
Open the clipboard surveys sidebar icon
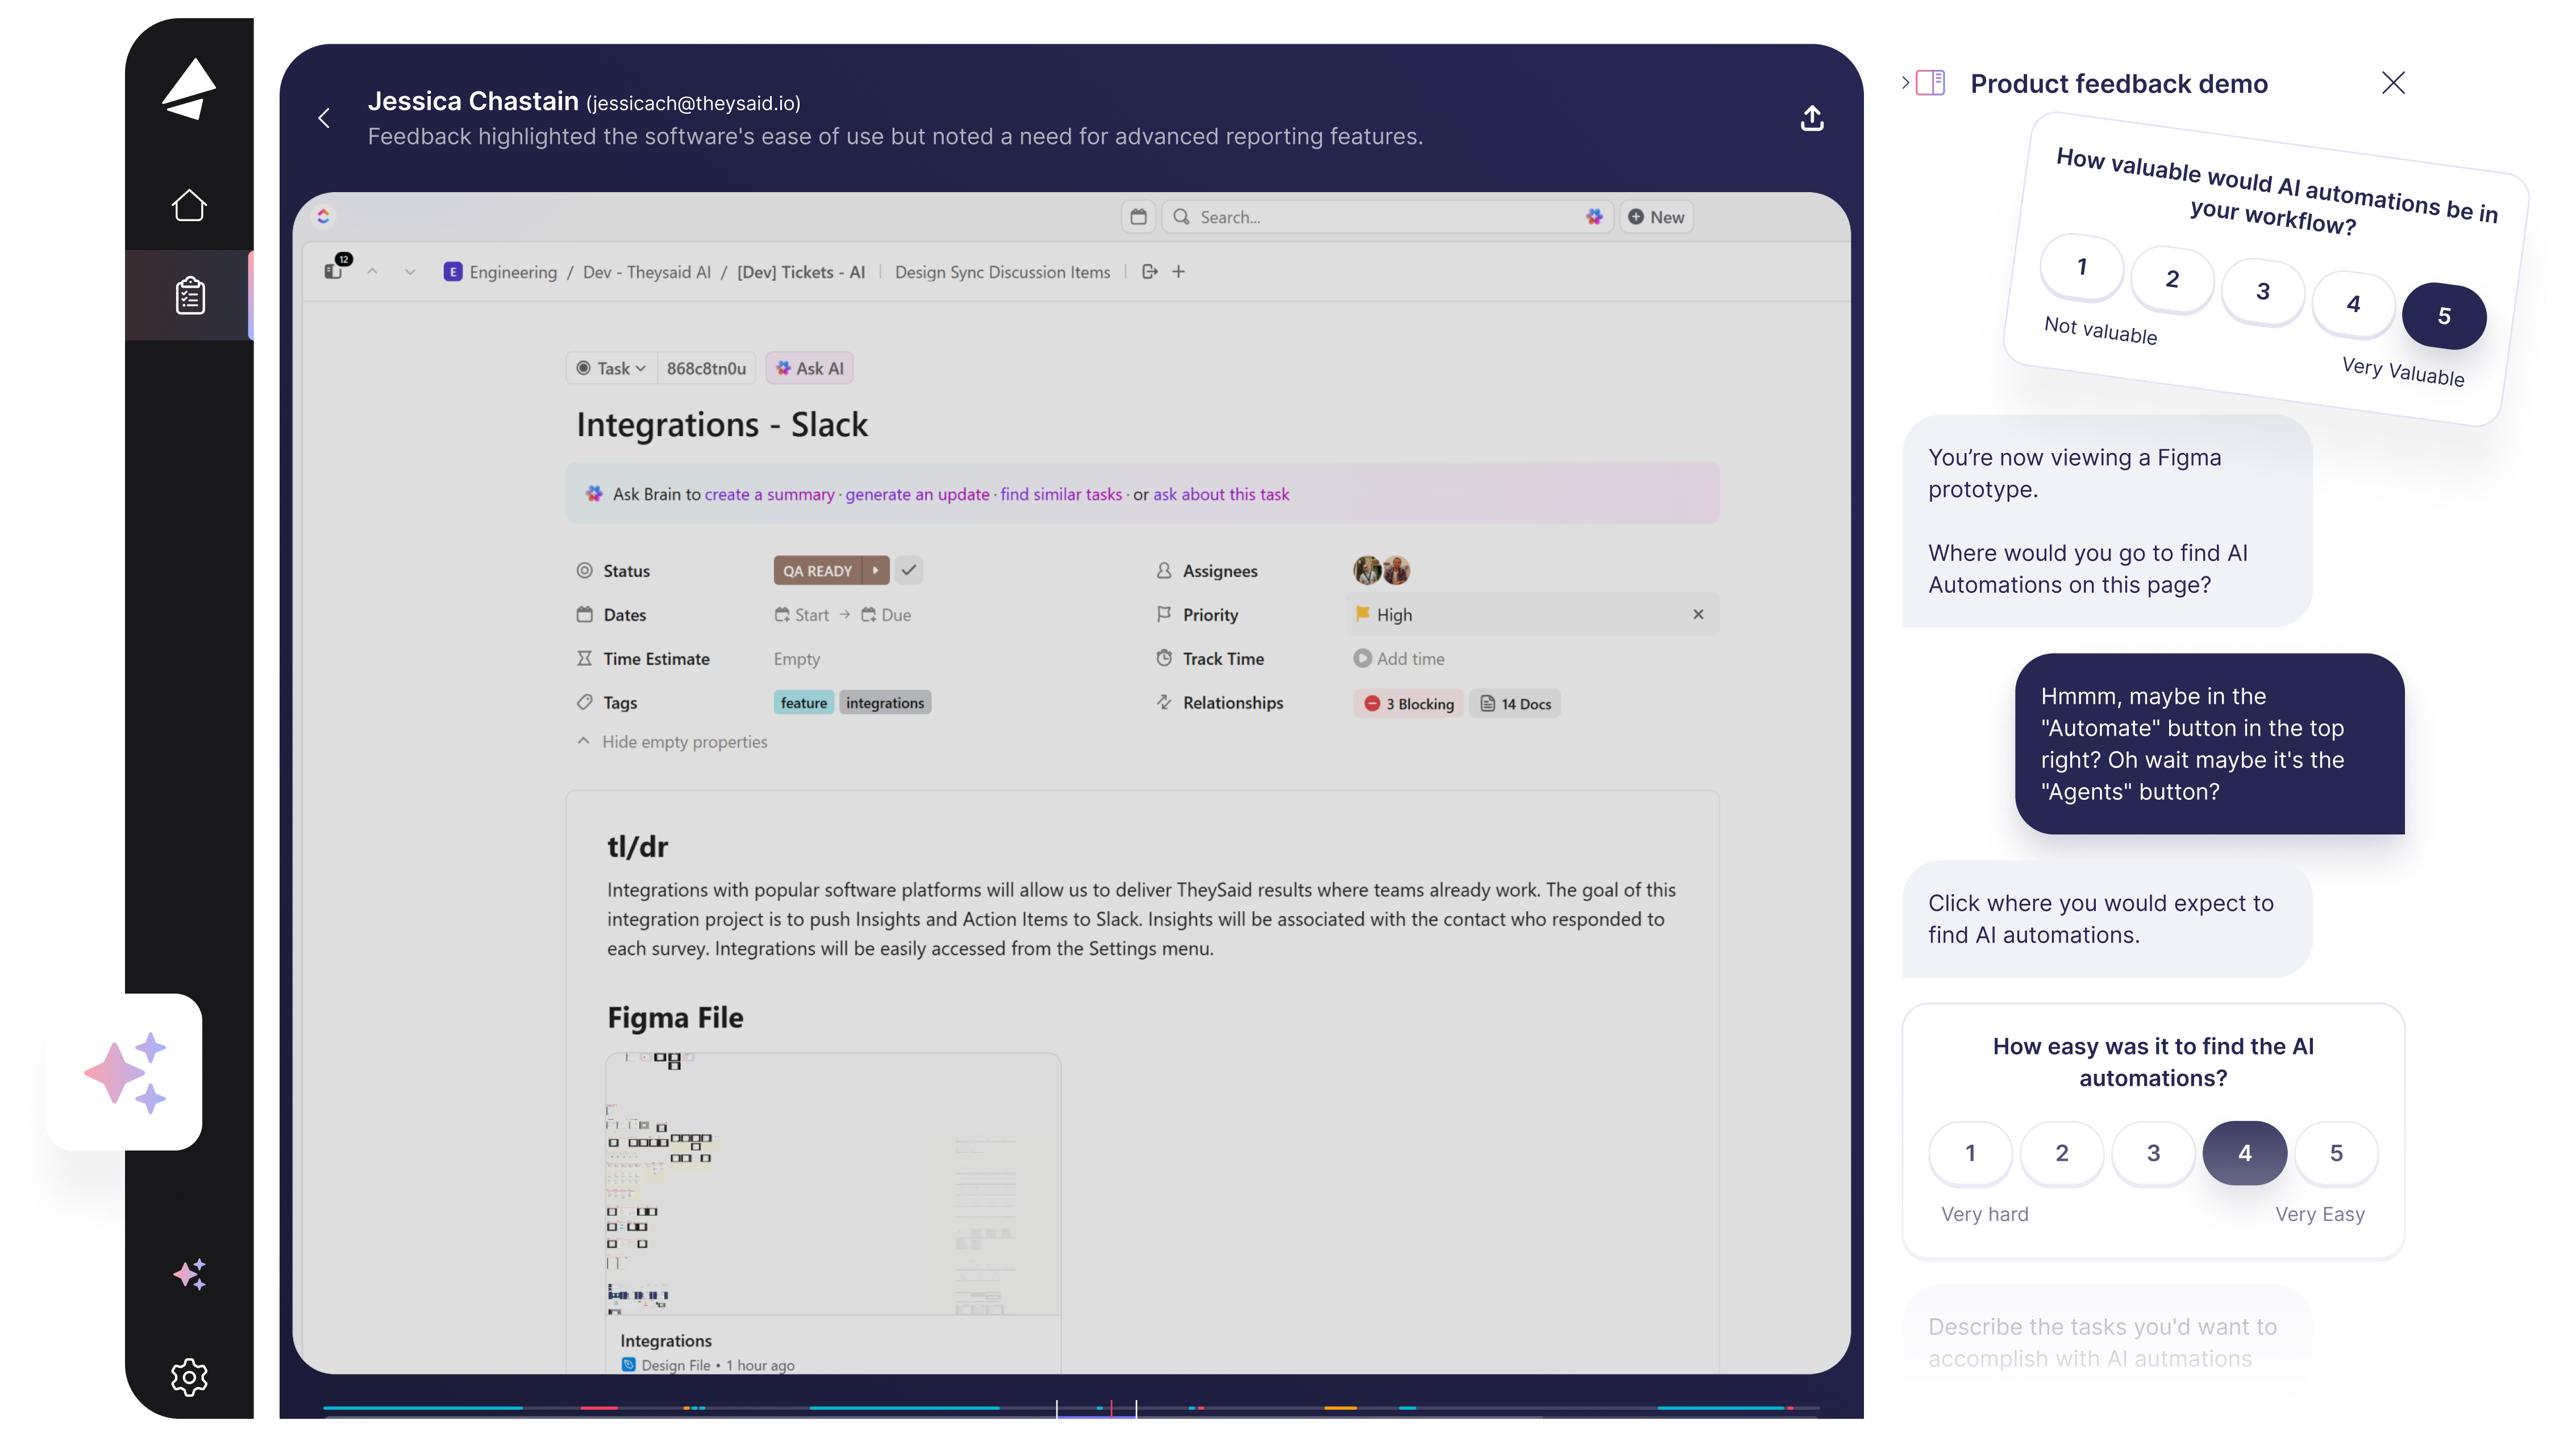pyautogui.click(x=190, y=296)
